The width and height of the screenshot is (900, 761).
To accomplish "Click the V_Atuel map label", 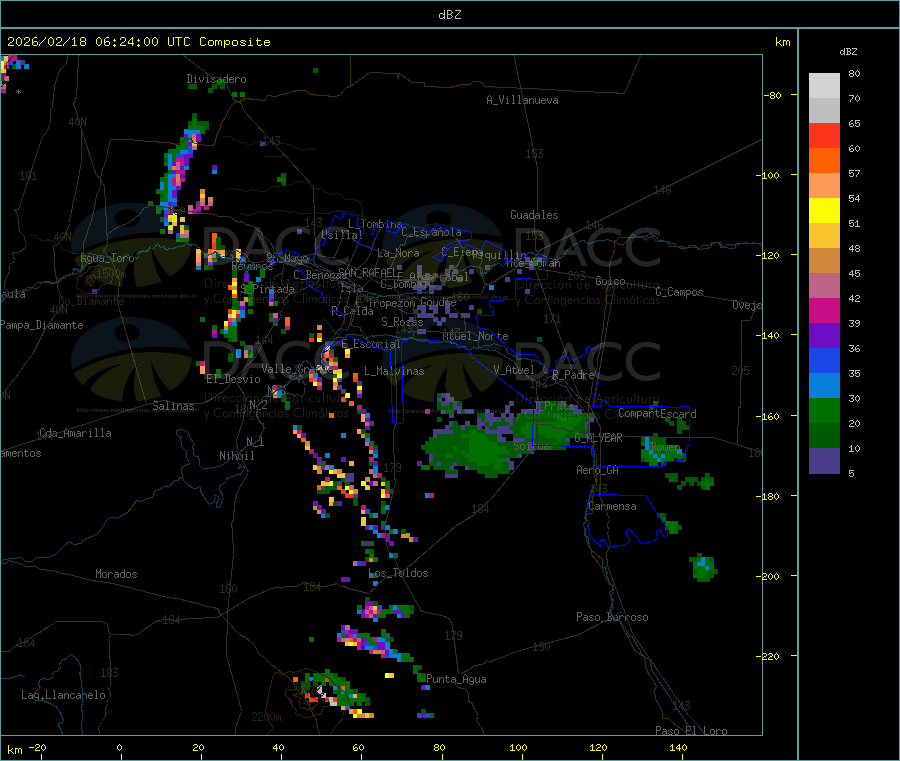I will pos(514,370).
